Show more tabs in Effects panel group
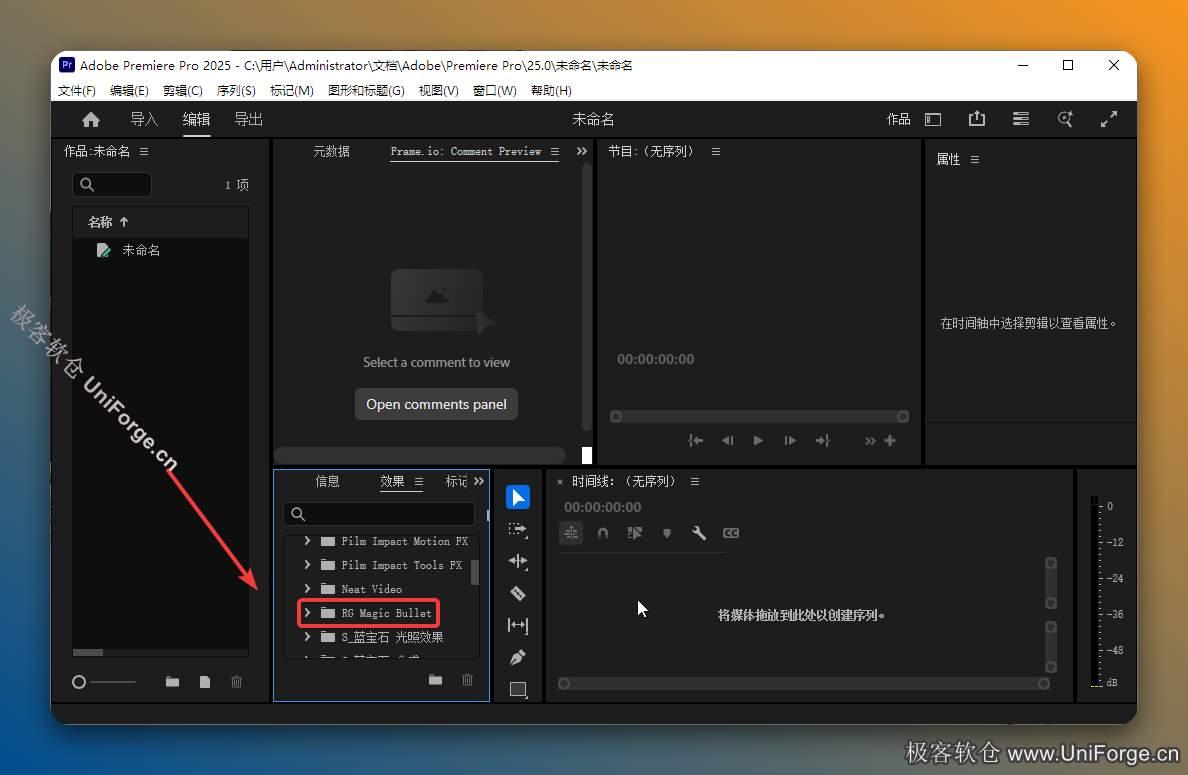Image resolution: width=1188 pixels, height=775 pixels. pyautogui.click(x=479, y=481)
